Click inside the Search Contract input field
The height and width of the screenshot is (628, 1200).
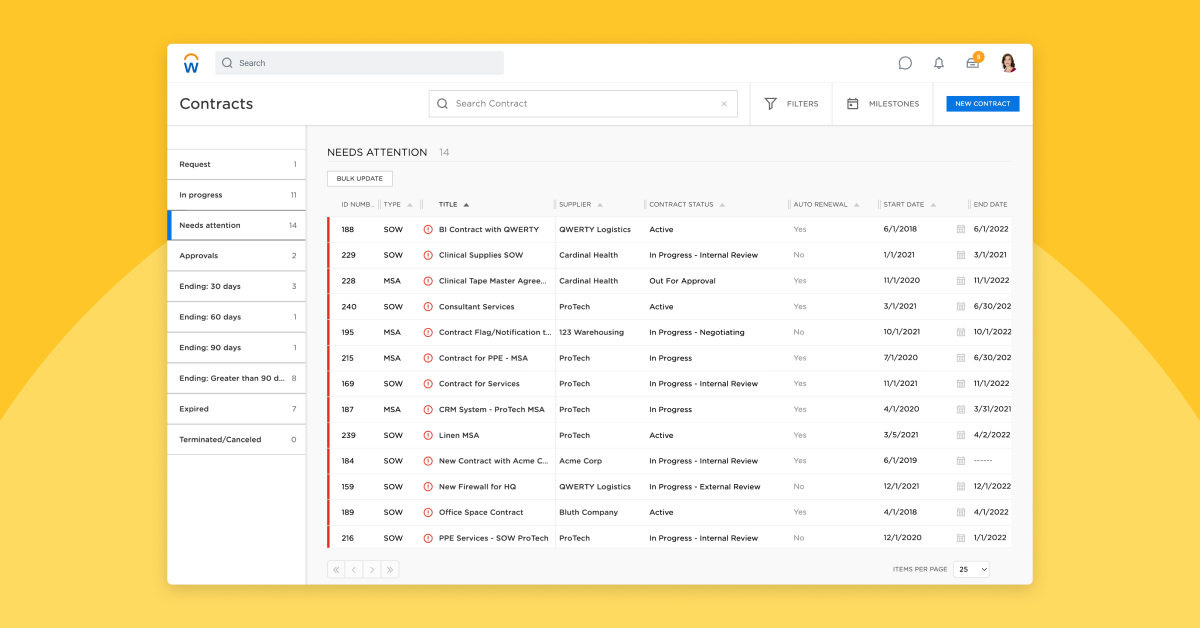click(x=570, y=103)
